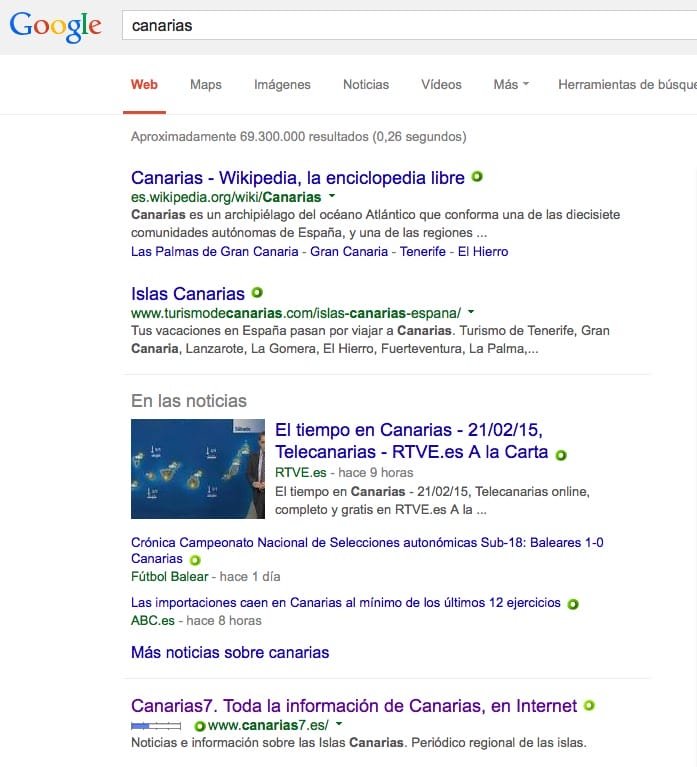Image resolution: width=697 pixels, height=767 pixels.
Task: Open Las importaciones caen en Canarias article
Action: (346, 603)
